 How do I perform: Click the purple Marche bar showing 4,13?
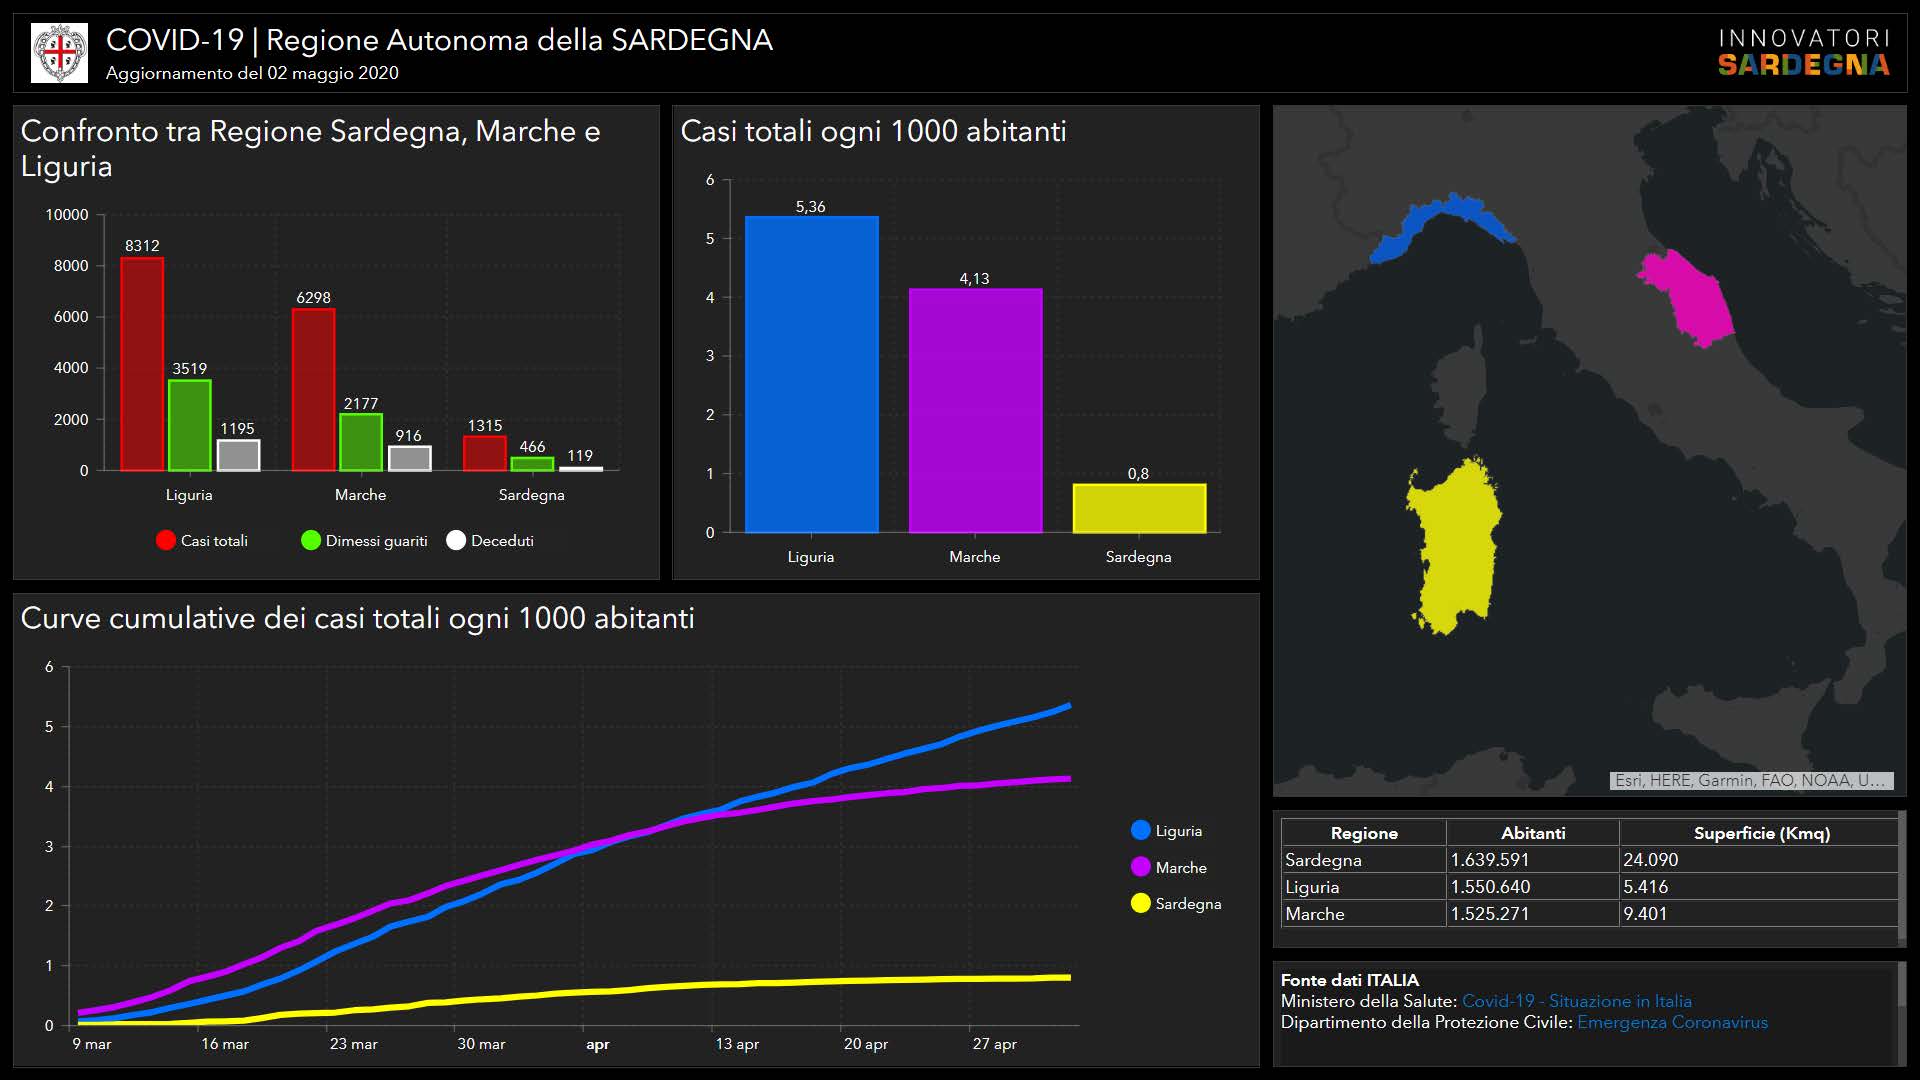(975, 410)
